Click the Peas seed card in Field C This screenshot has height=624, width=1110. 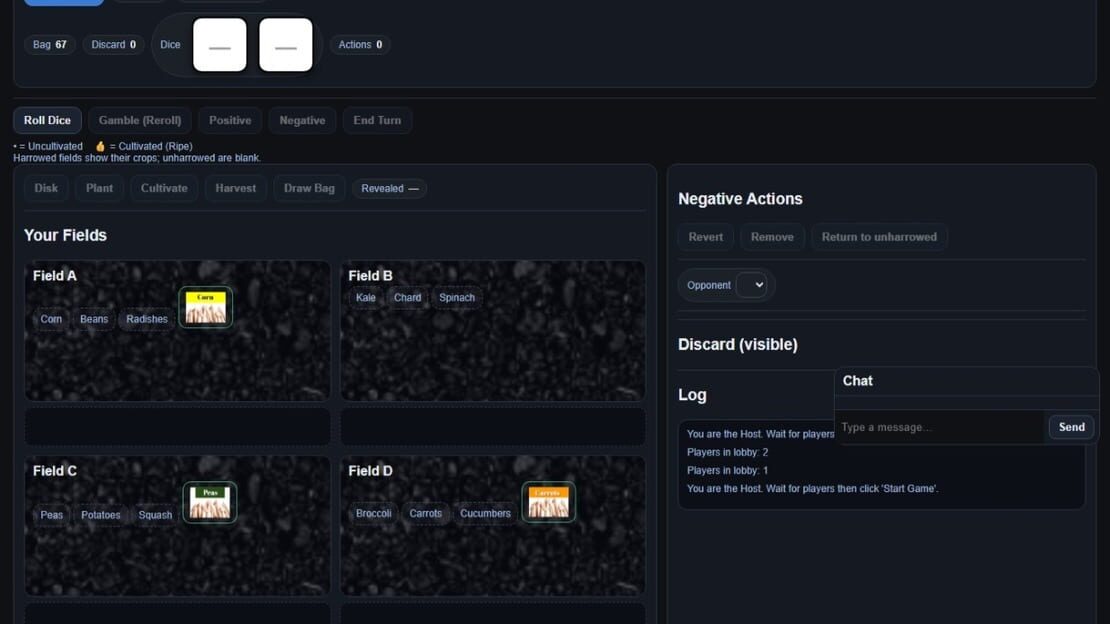(x=210, y=502)
